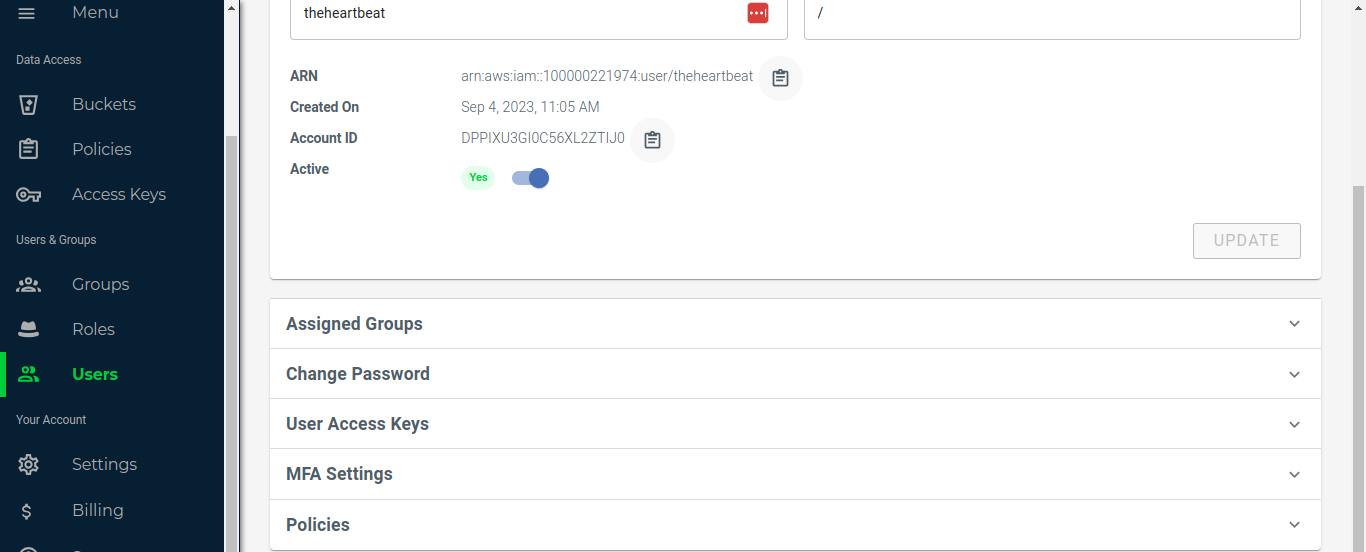The width and height of the screenshot is (1366, 552).
Task: Click the Active label
Action: click(309, 169)
